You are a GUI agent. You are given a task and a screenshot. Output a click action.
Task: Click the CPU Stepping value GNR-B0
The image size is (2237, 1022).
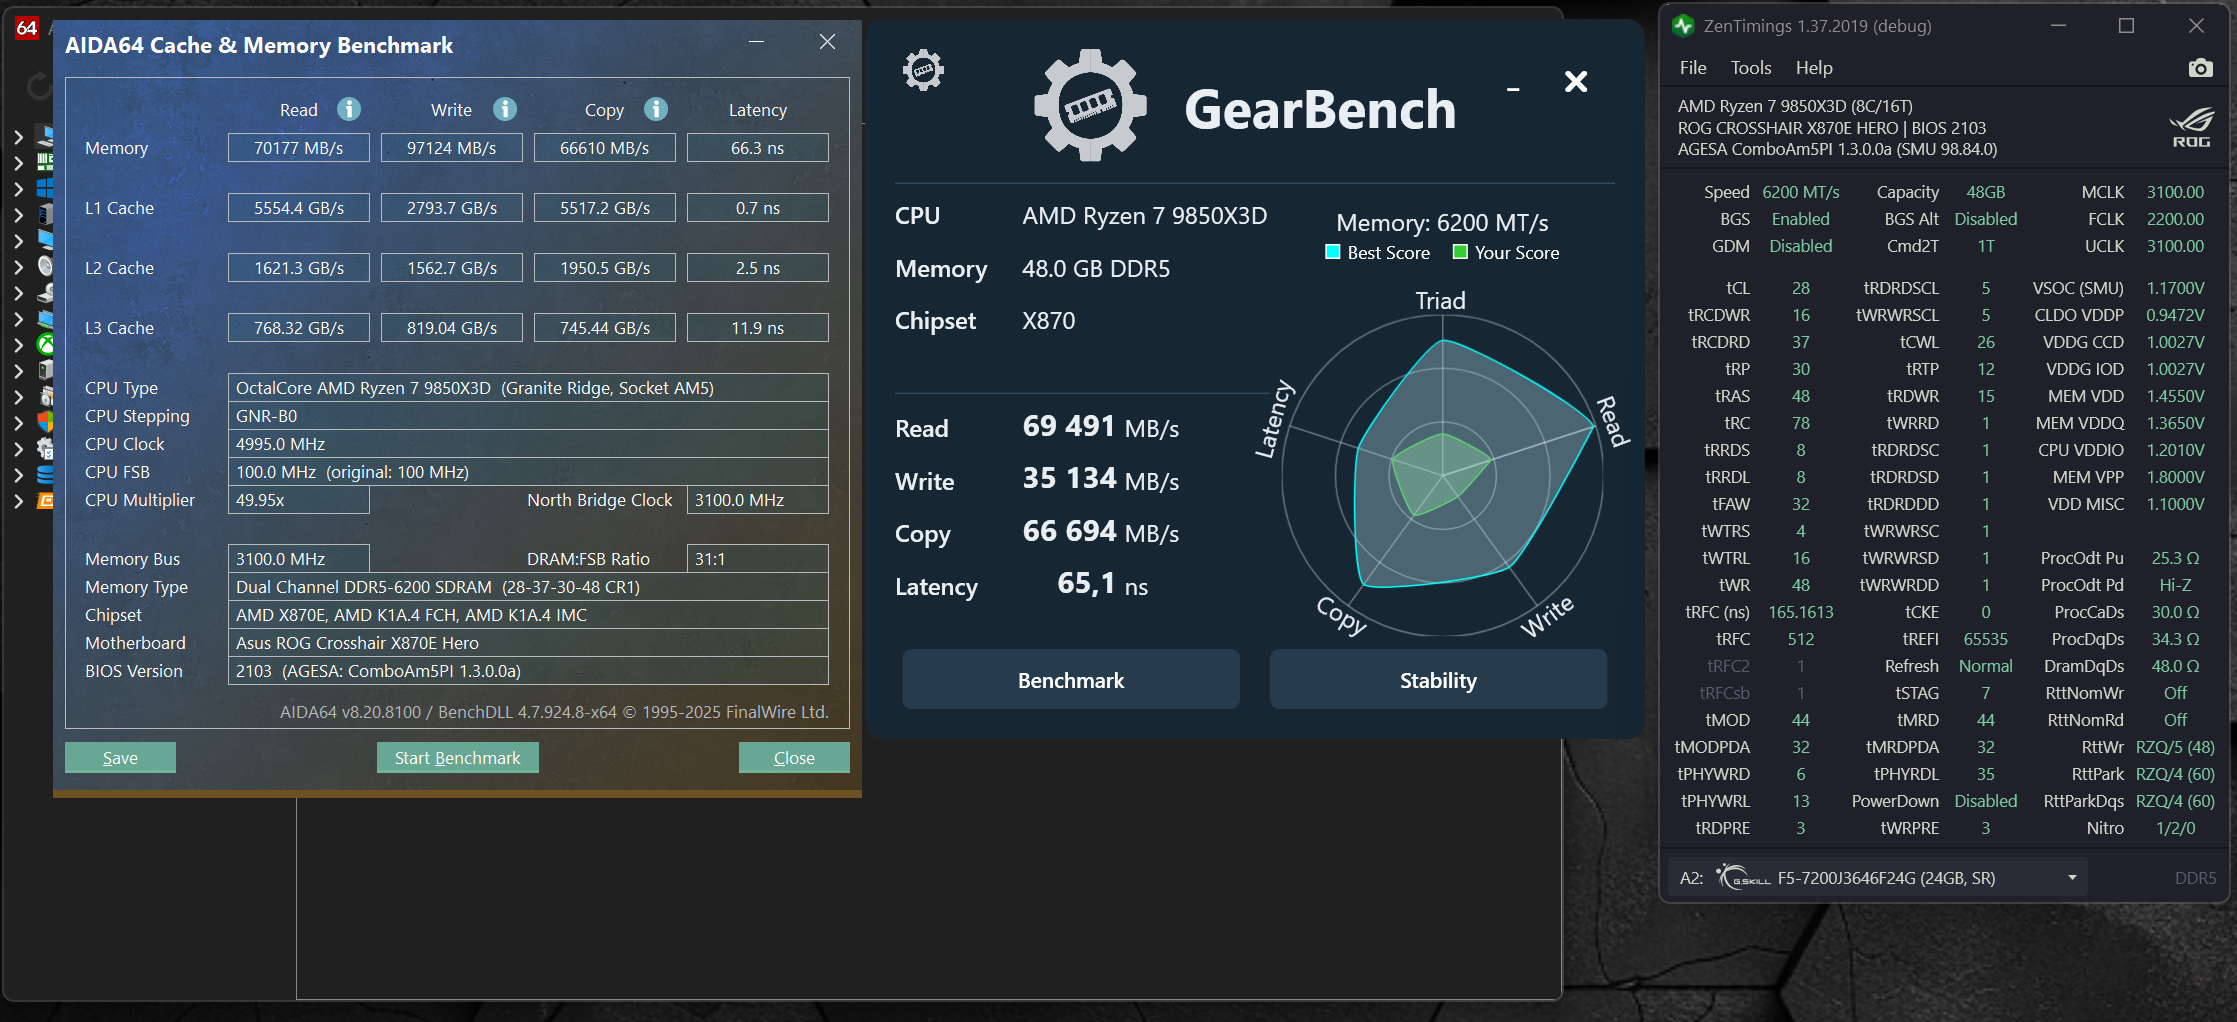coord(528,416)
